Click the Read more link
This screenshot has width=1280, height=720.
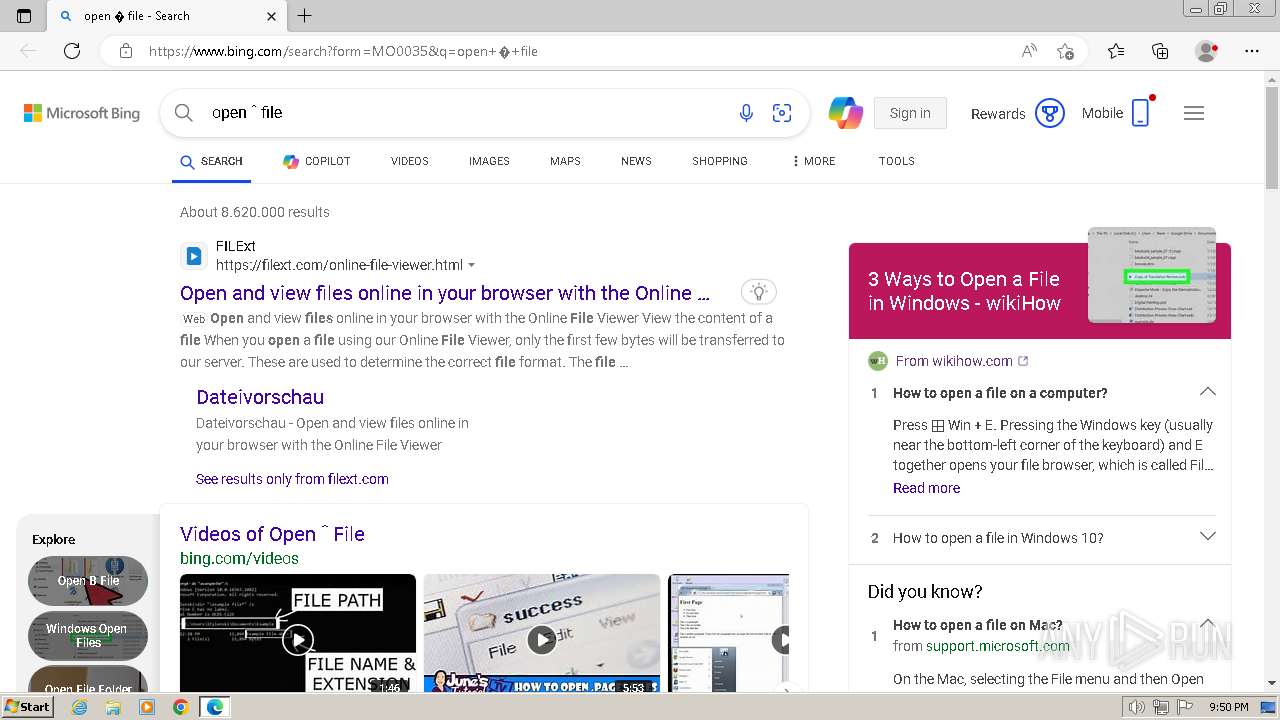926,488
